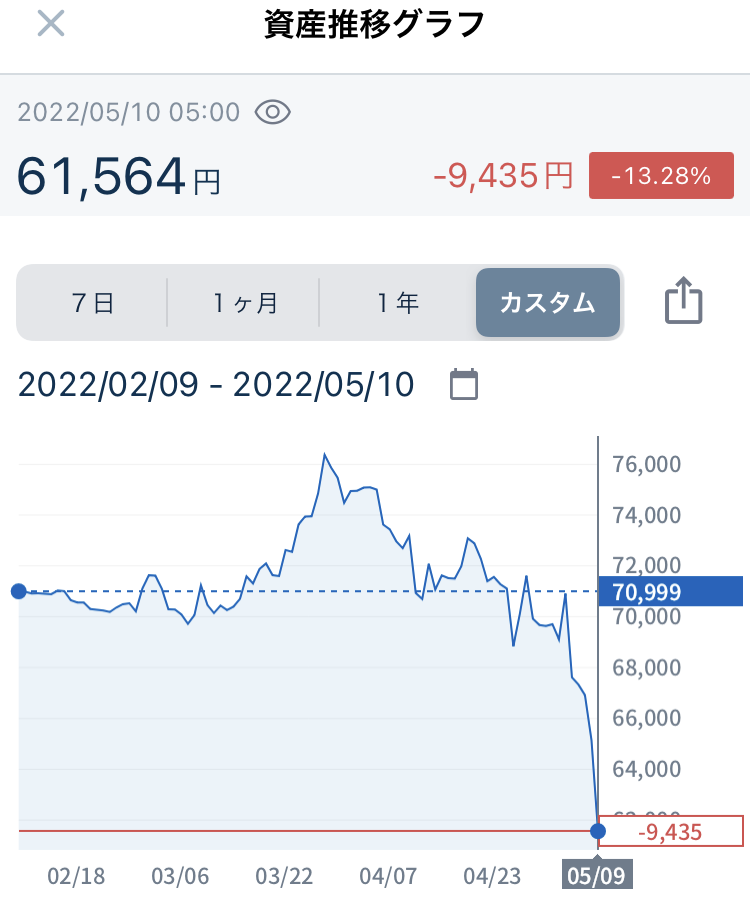The width and height of the screenshot is (750, 899).
Task: Toggle the eye icon to hide balance
Action: [x=272, y=112]
